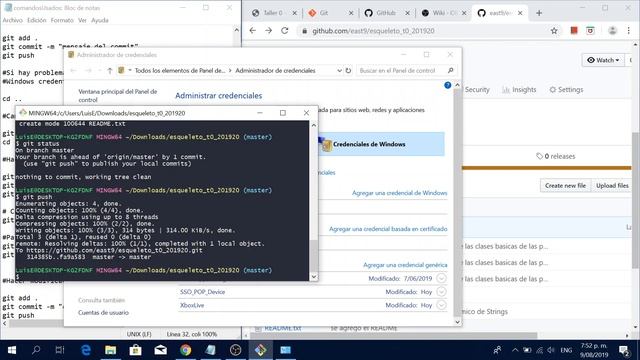The height and width of the screenshot is (360, 640).
Task: Expand credential modified 7/06/2019
Action: pyautogui.click(x=441, y=278)
